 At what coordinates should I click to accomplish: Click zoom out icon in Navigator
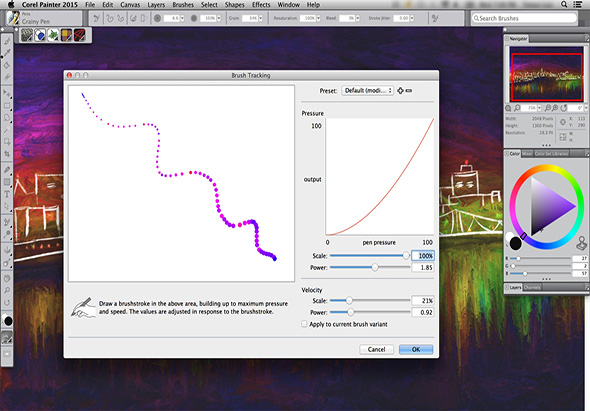tap(547, 108)
